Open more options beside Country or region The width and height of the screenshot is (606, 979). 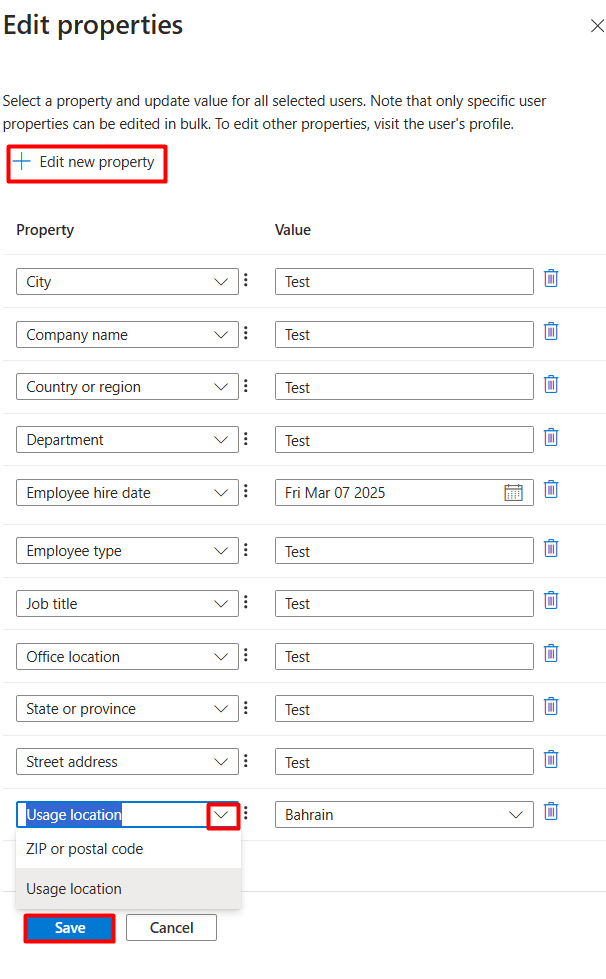click(246, 386)
